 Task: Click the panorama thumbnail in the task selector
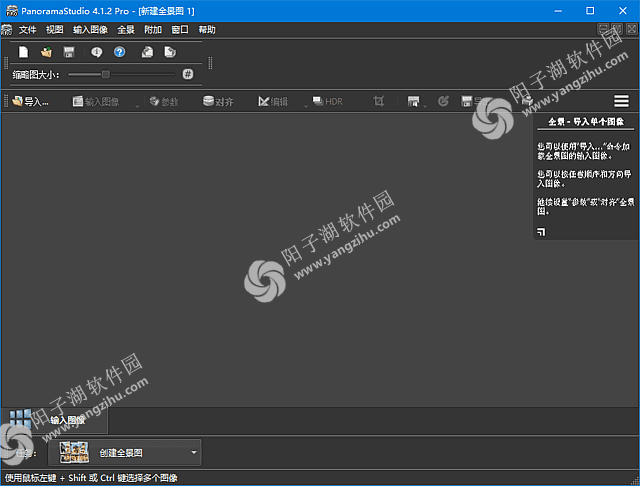point(74,453)
